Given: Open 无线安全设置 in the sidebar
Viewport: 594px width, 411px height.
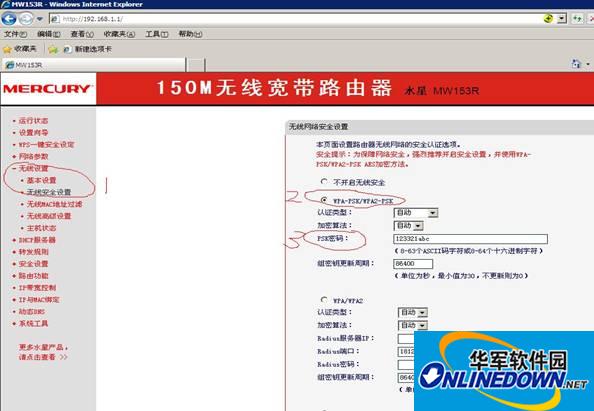Looking at the screenshot, I should point(49,192).
